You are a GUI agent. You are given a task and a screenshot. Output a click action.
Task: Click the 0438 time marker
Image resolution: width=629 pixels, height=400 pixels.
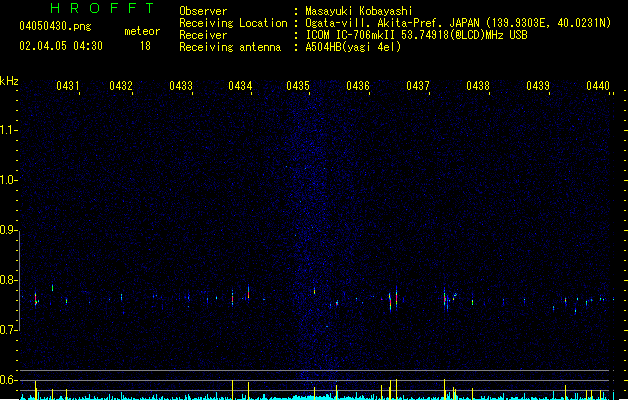(478, 86)
